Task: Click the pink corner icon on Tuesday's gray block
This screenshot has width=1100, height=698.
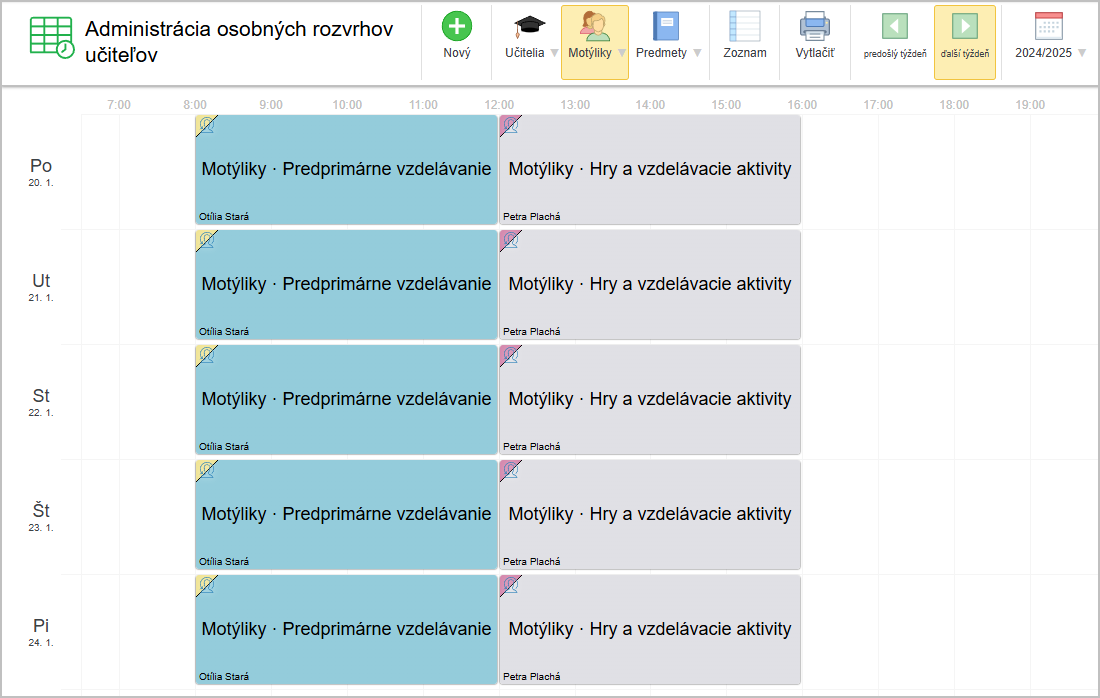Action: click(510, 241)
